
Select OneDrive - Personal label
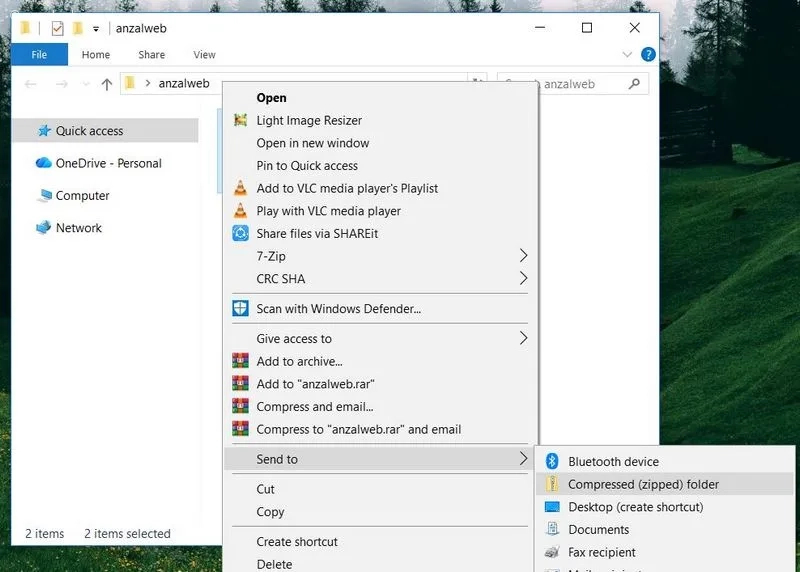pos(109,163)
